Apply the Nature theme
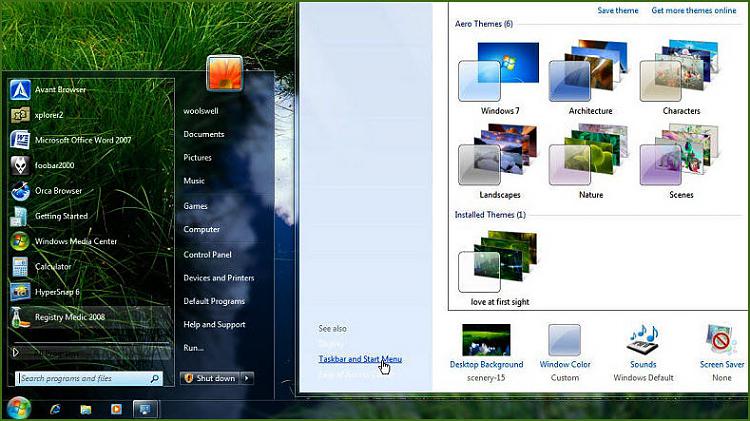 590,162
